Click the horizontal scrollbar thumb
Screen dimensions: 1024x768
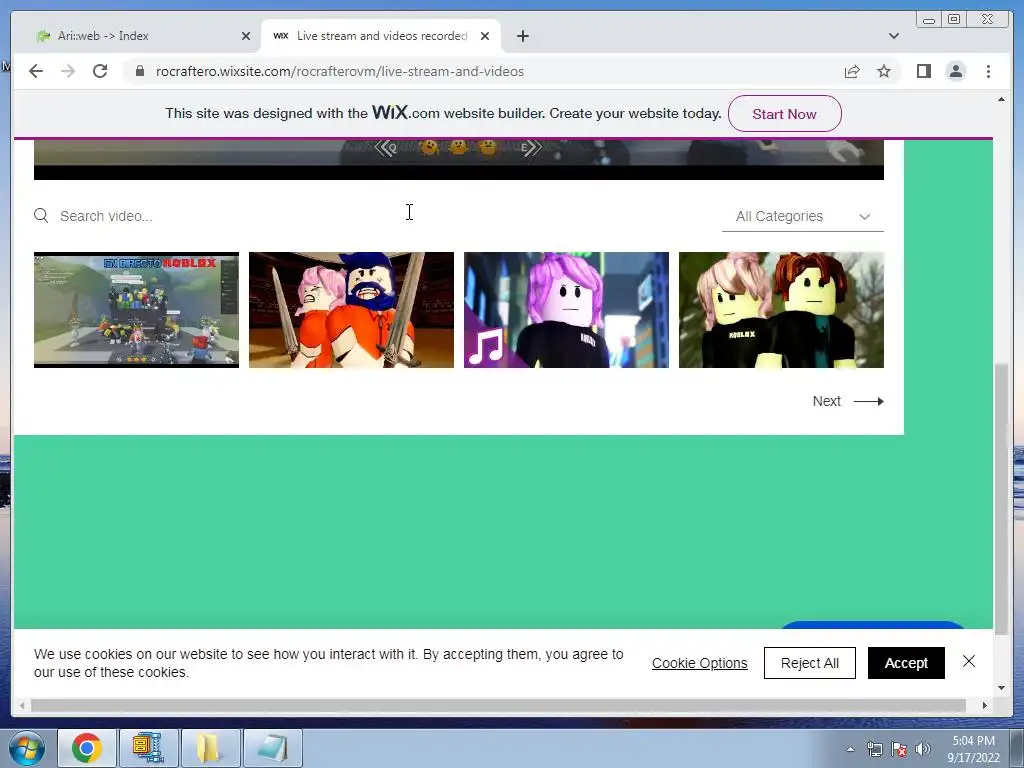point(498,705)
